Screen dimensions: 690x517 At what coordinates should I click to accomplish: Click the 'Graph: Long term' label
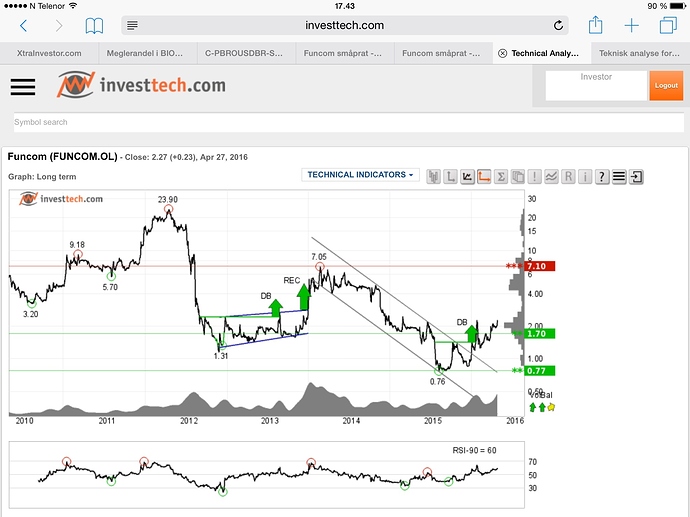[42, 177]
